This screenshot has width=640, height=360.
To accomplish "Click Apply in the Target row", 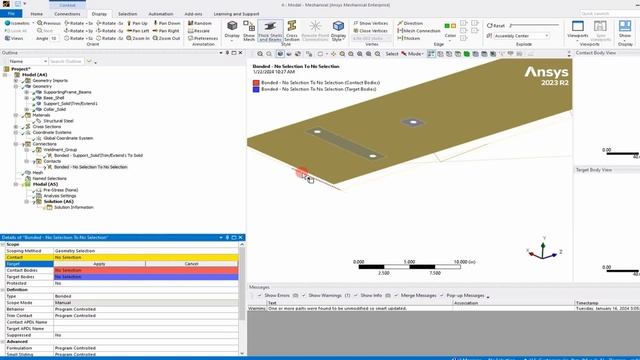I will click(x=100, y=264).
